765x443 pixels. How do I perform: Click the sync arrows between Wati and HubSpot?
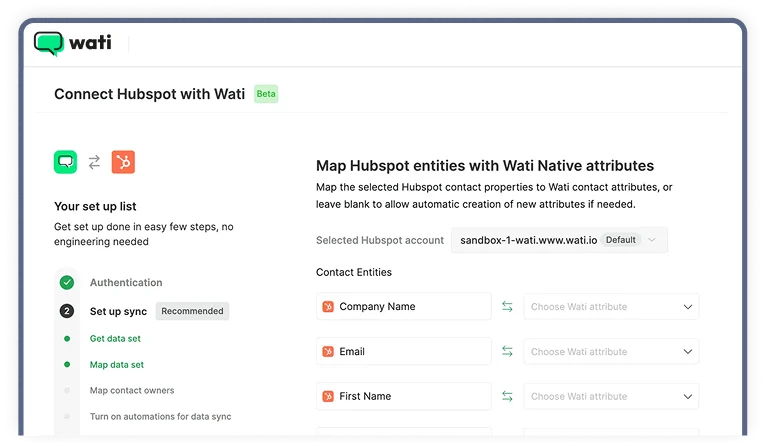pyautogui.click(x=94, y=162)
